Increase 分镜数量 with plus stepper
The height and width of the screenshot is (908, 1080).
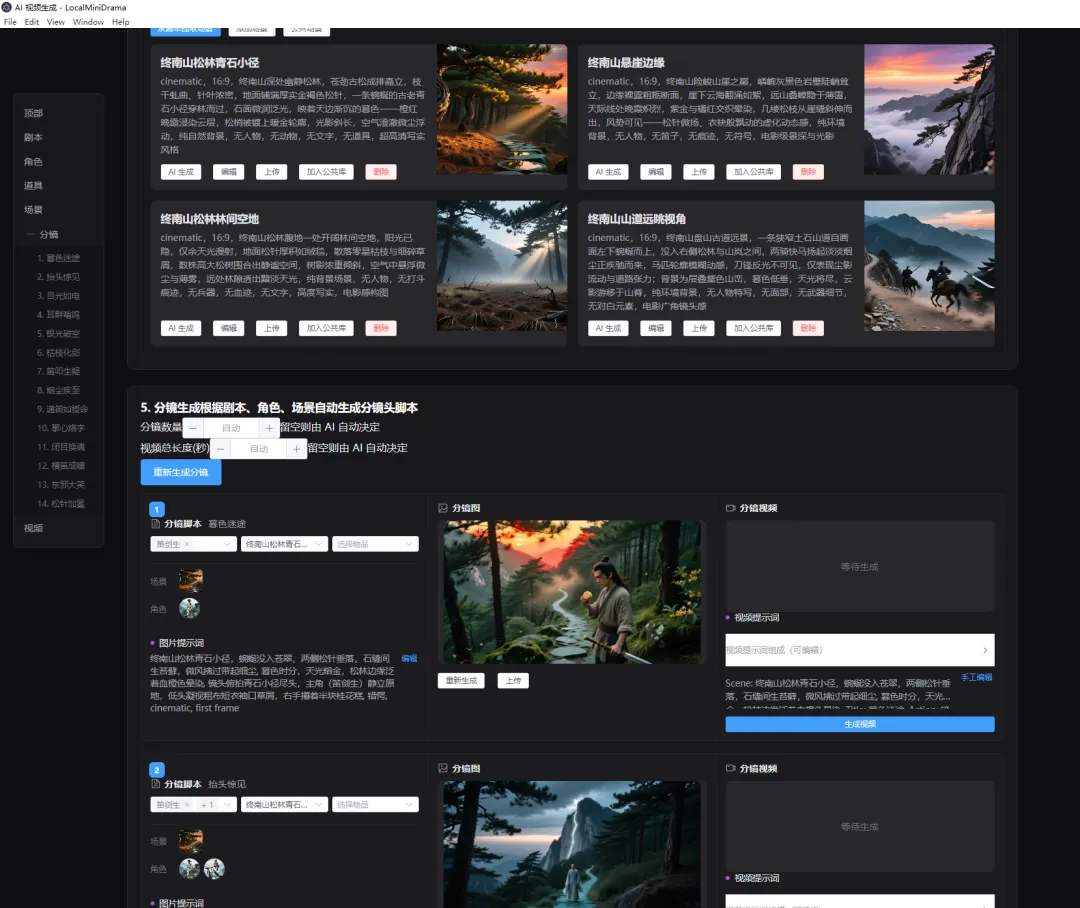269,428
